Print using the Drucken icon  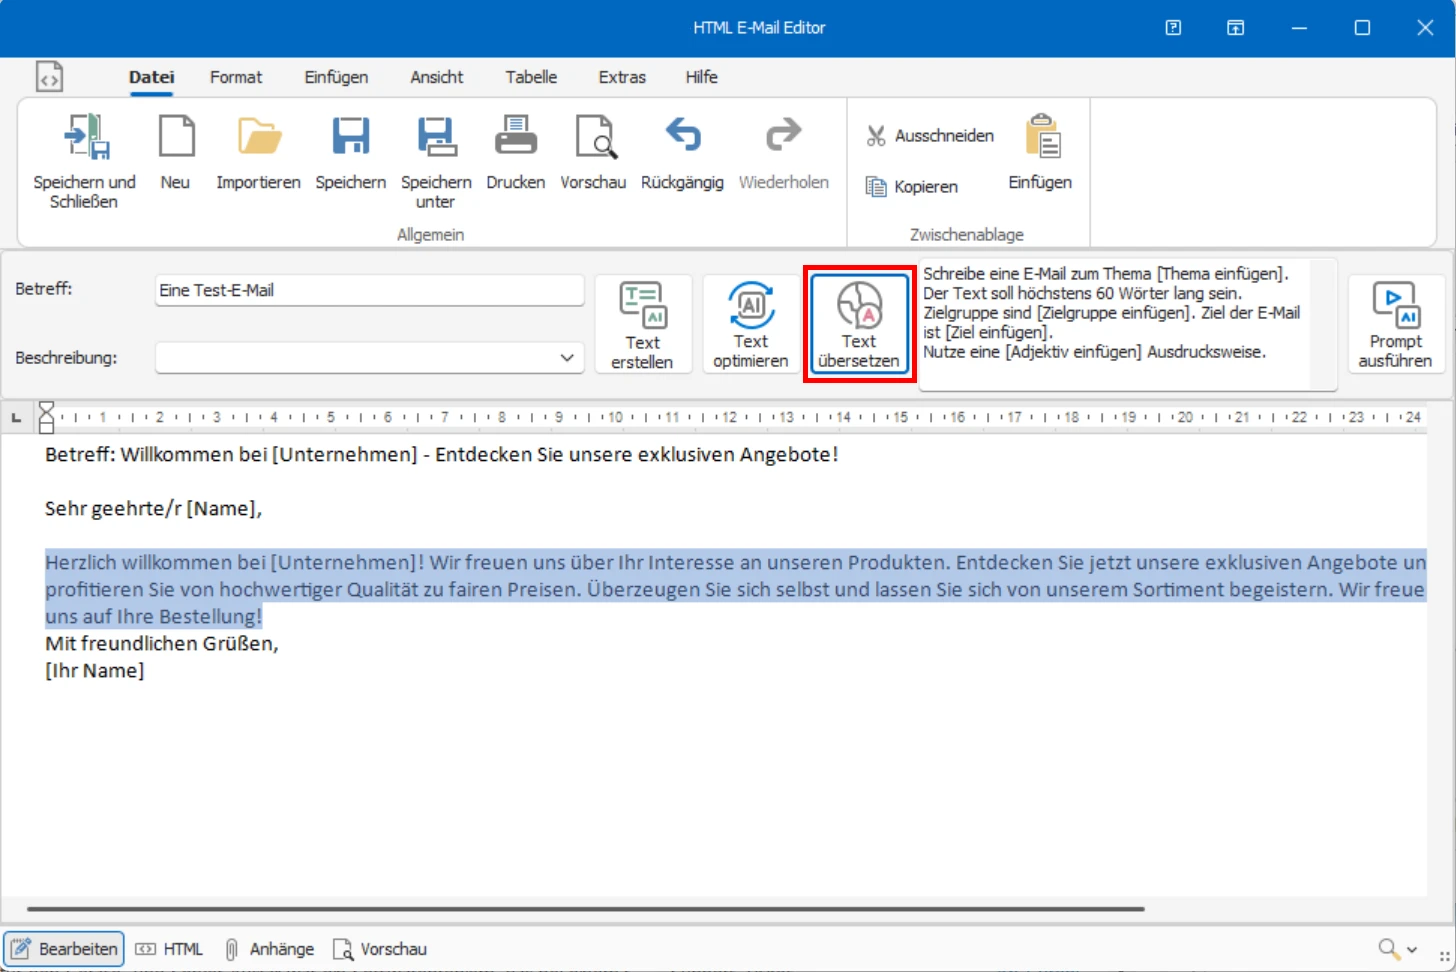pos(516,137)
